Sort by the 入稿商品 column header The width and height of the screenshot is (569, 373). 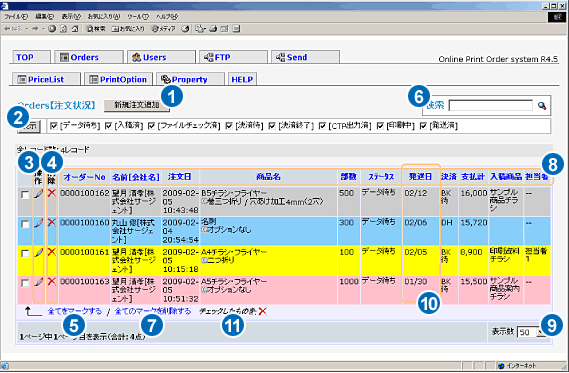point(506,177)
